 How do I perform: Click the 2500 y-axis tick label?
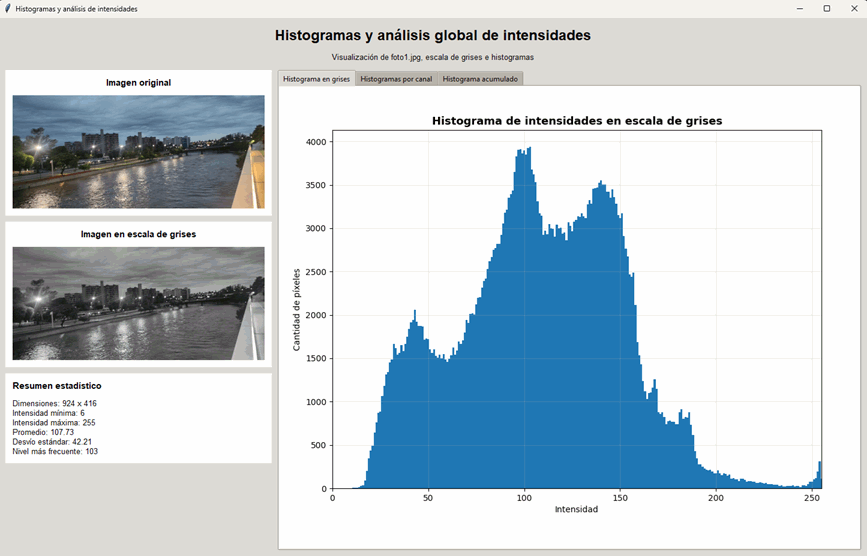click(316, 272)
